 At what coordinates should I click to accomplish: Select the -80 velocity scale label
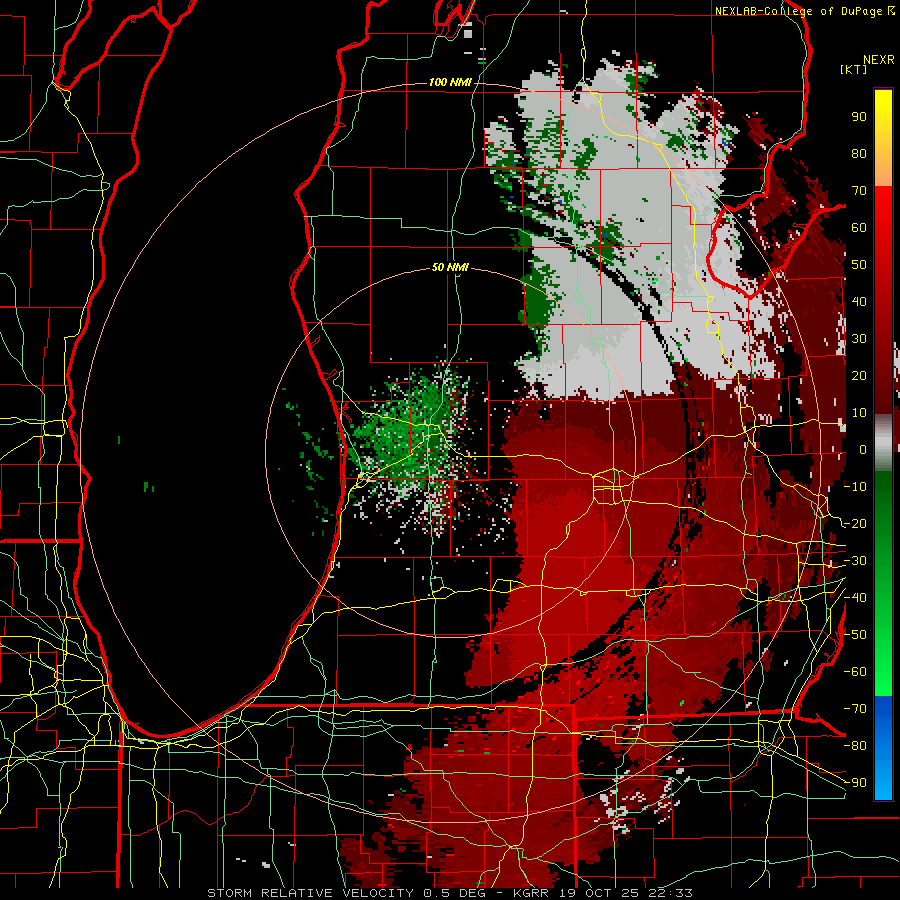pyautogui.click(x=855, y=746)
